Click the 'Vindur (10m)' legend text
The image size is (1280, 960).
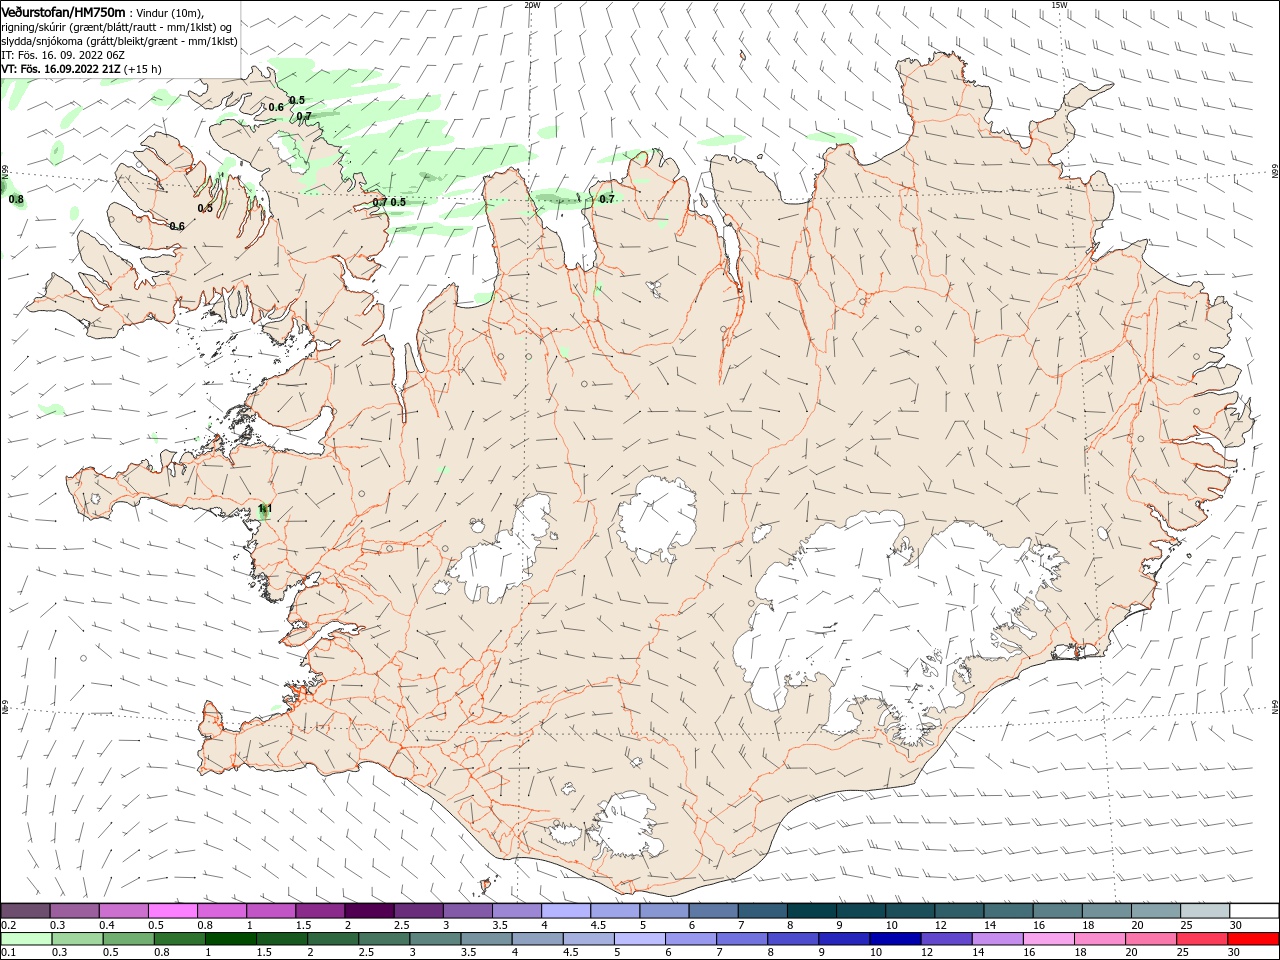click(168, 13)
